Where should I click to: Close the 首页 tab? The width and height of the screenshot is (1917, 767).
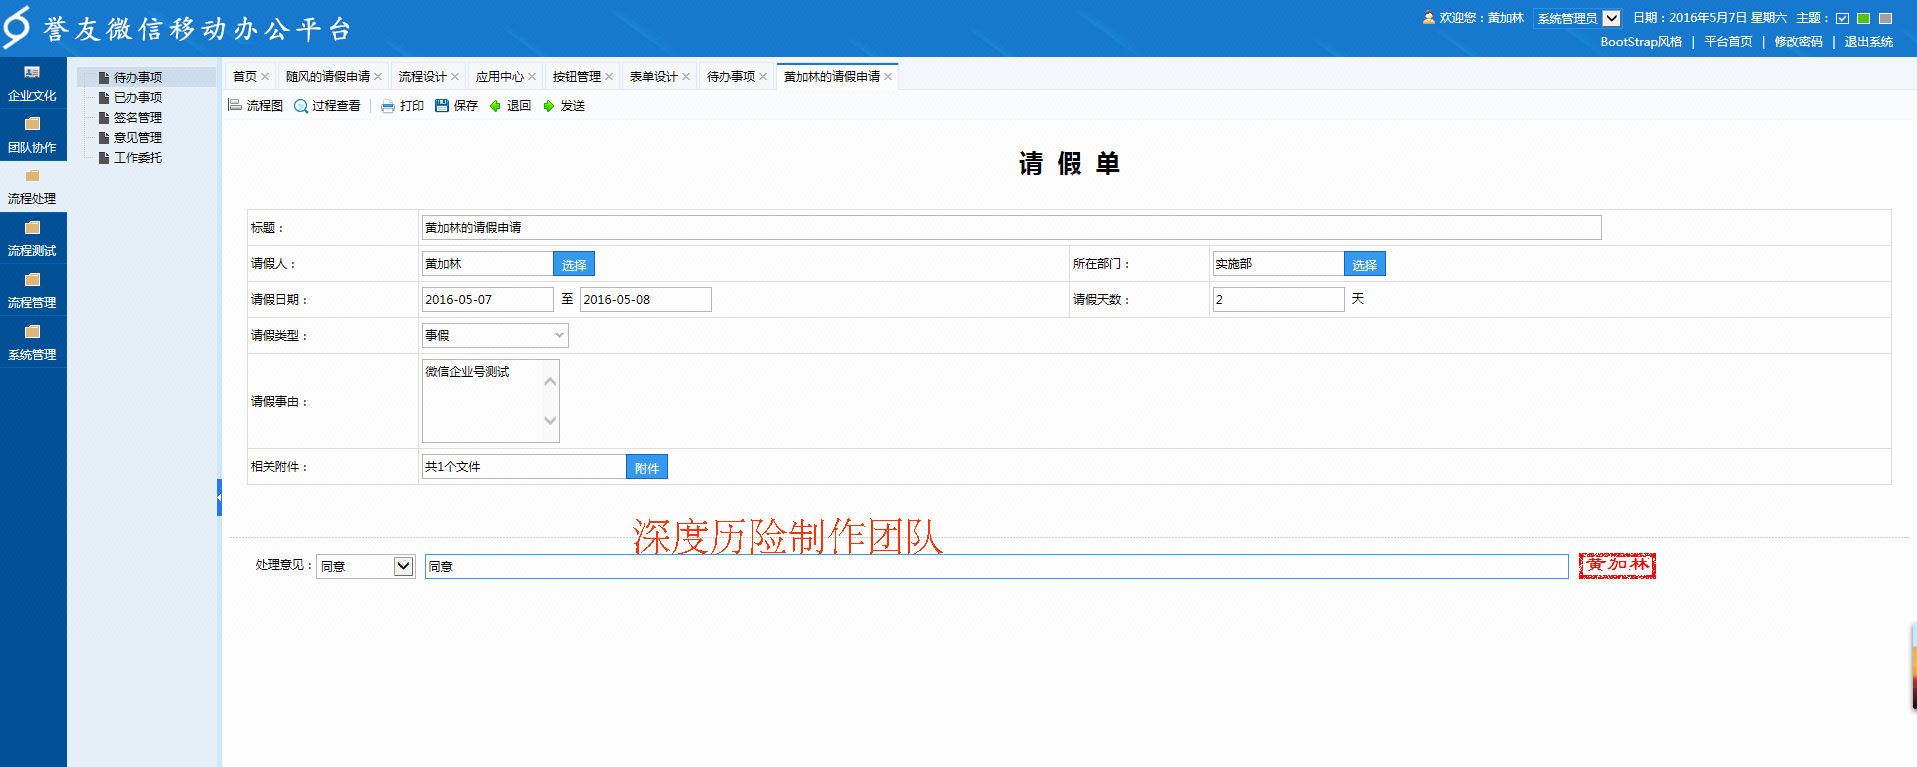(265, 77)
